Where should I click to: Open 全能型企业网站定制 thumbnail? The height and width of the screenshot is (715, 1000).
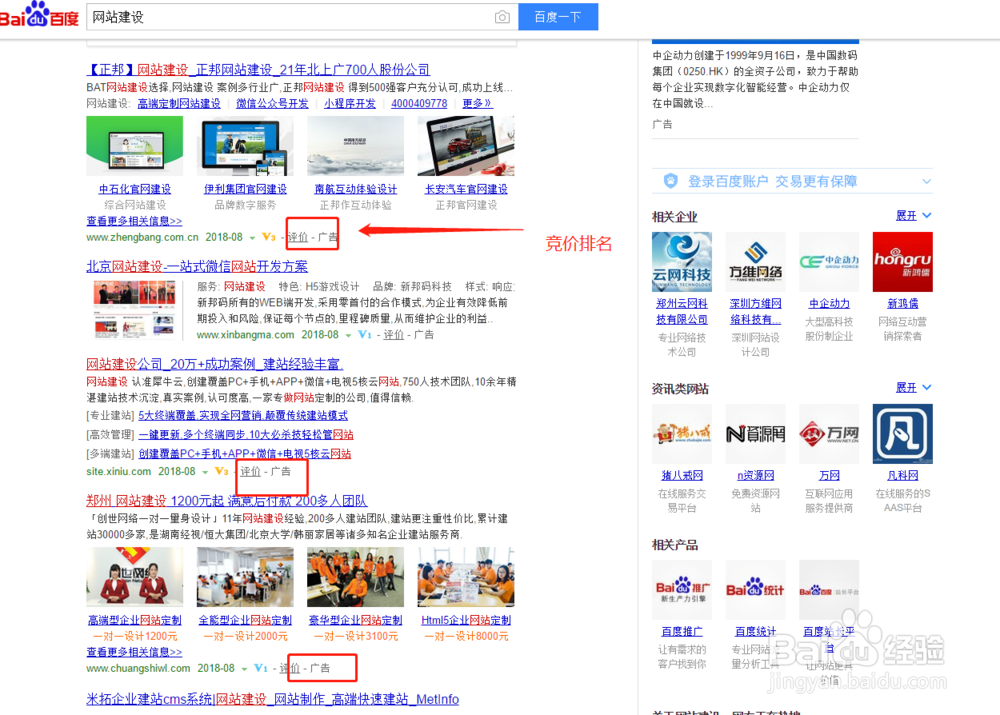[245, 577]
